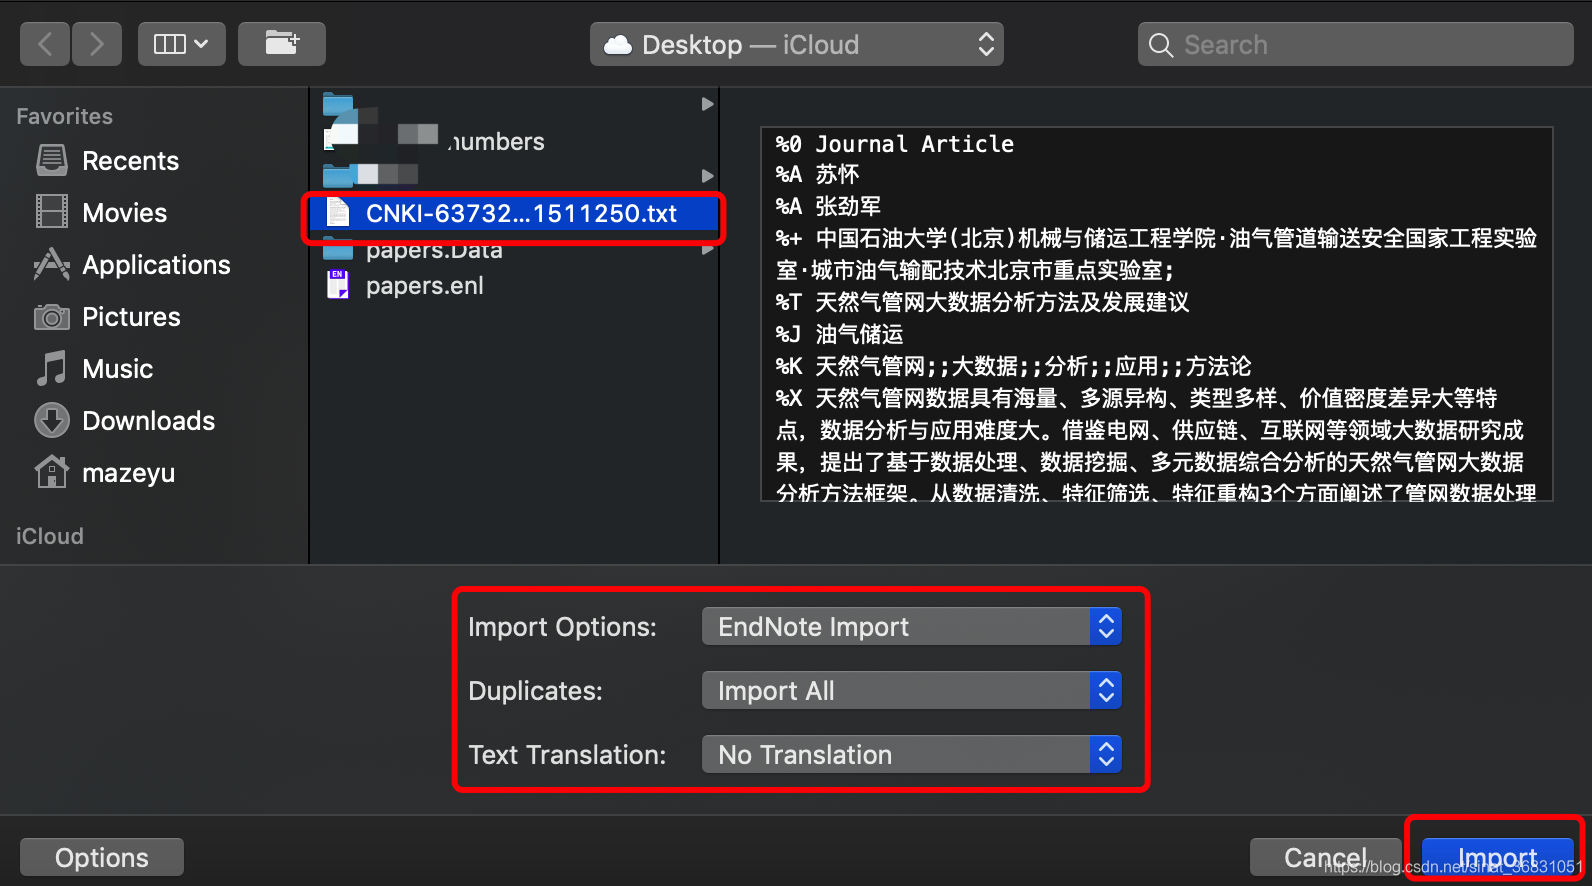Click the mazeyu house icon
The width and height of the screenshot is (1592, 886).
[x=52, y=471]
